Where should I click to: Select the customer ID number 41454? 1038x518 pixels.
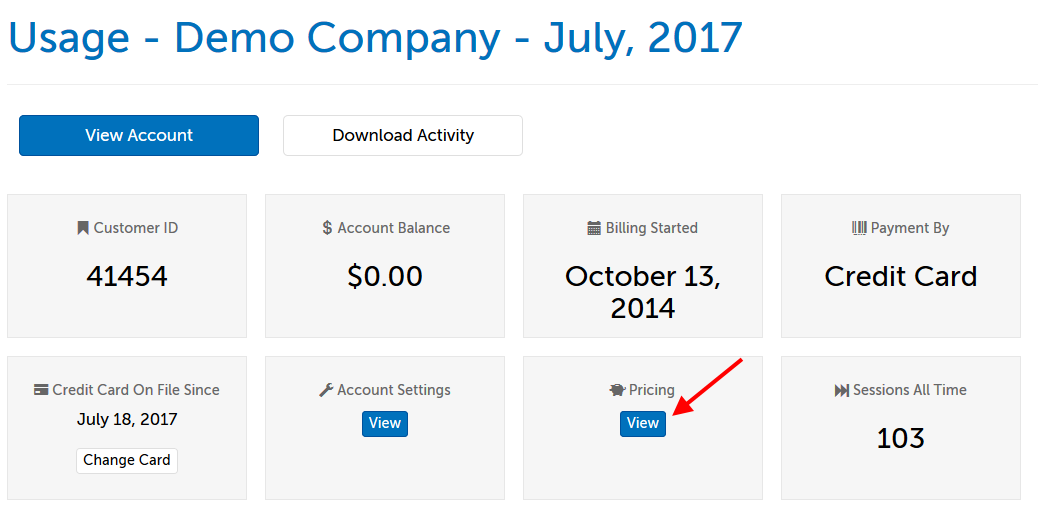coord(127,276)
